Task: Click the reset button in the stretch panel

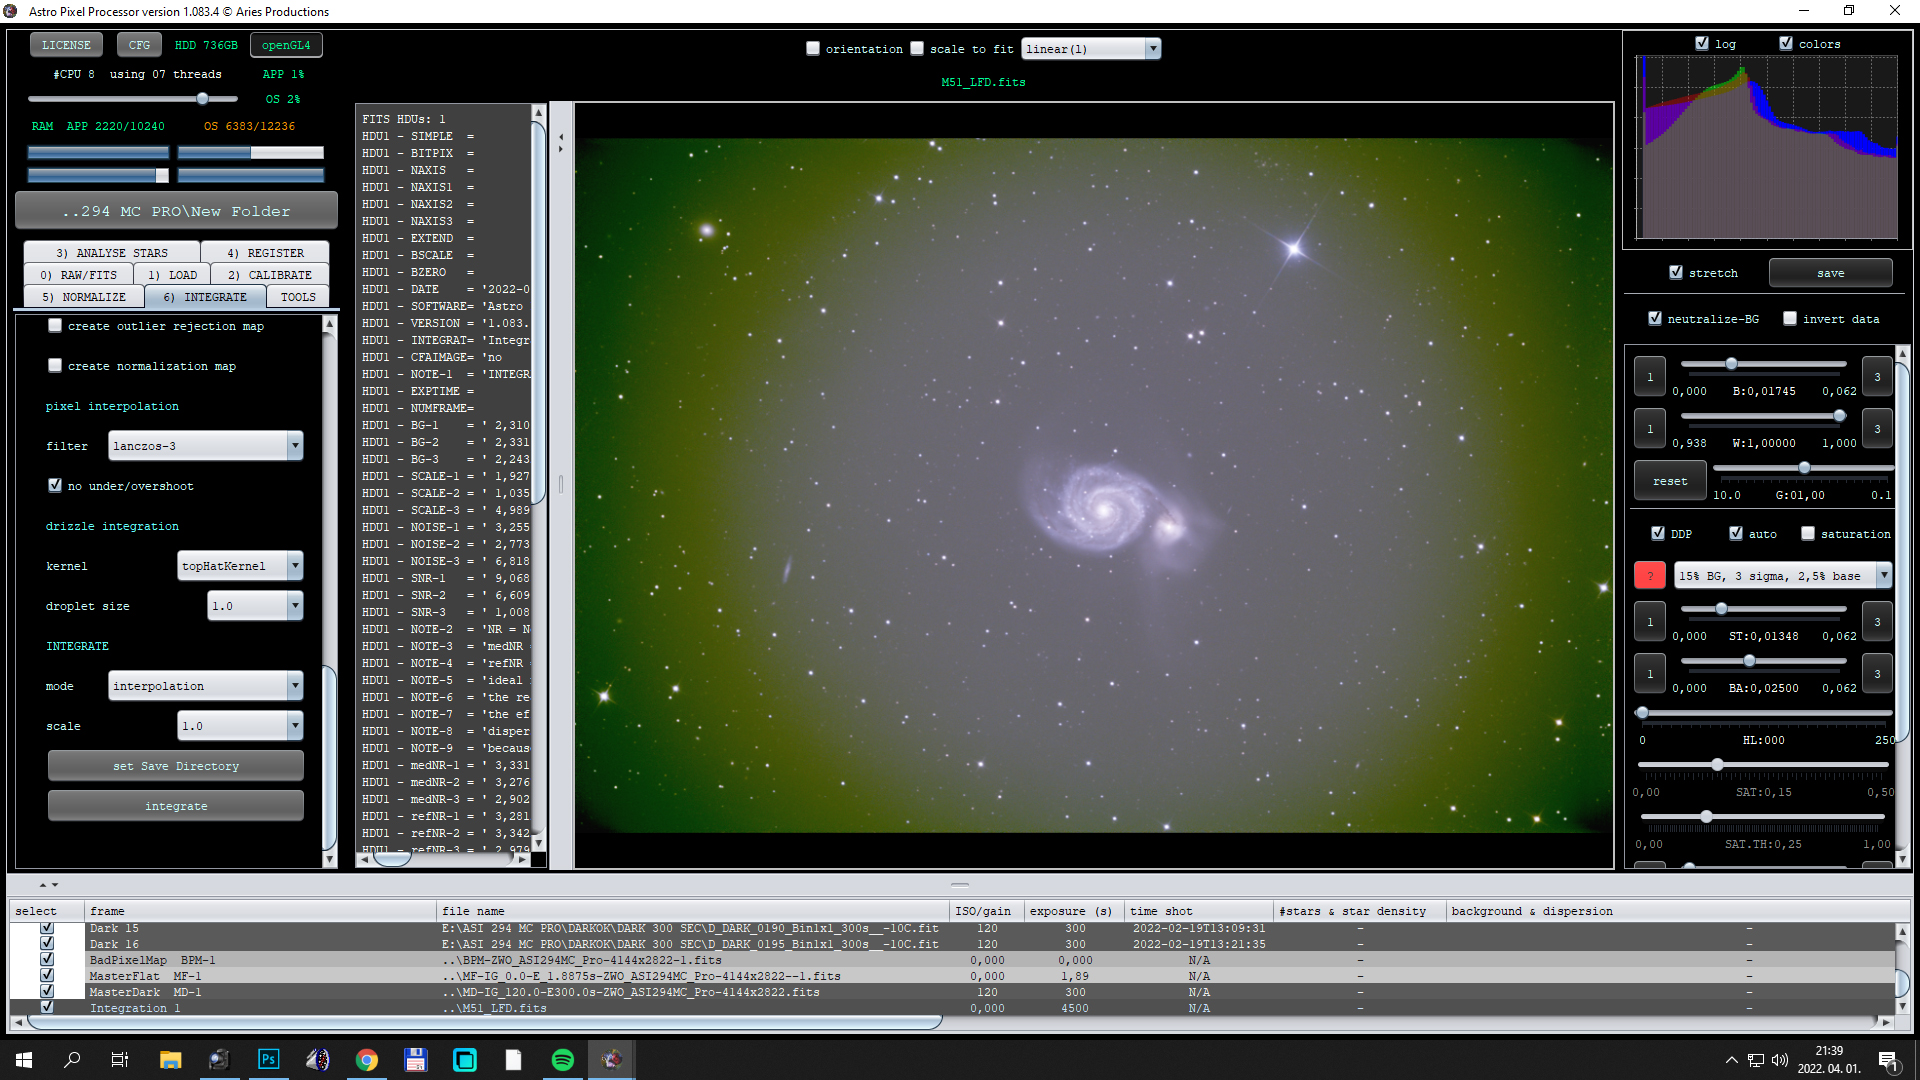Action: 1669,480
